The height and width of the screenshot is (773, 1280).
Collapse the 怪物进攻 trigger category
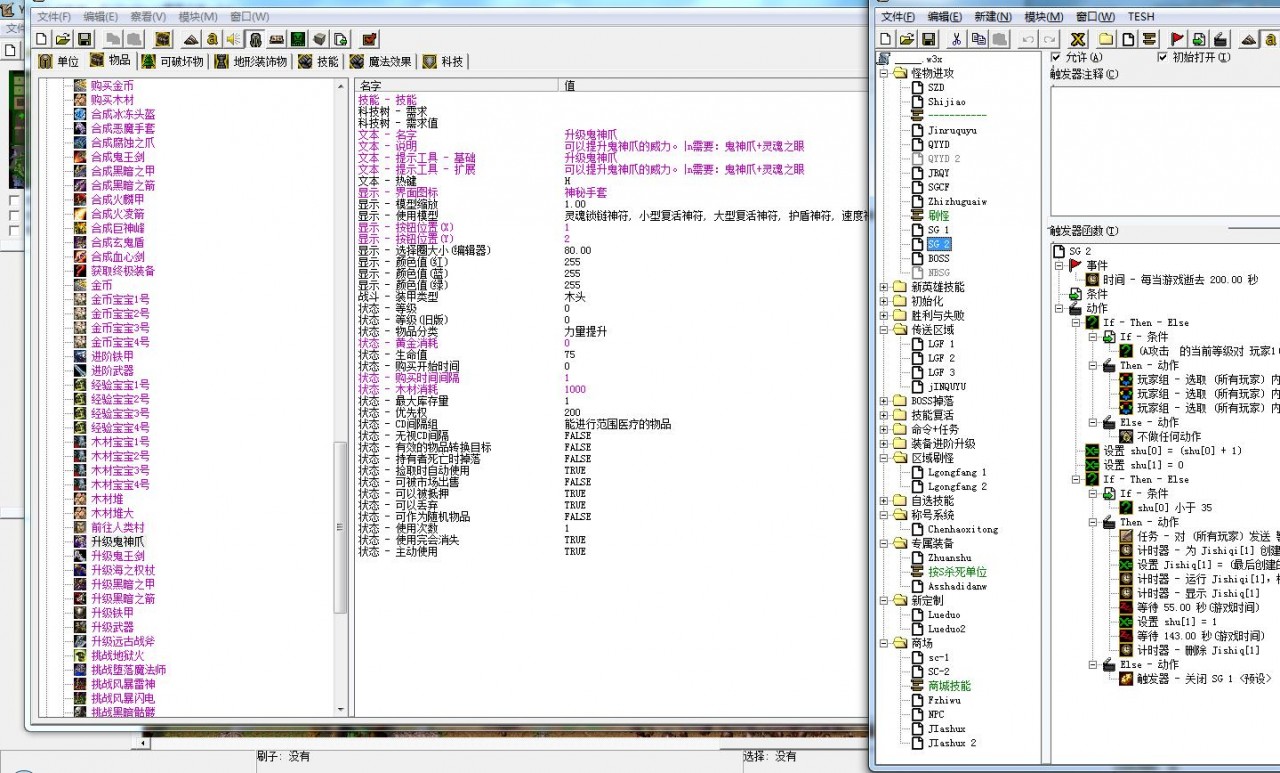(x=884, y=73)
